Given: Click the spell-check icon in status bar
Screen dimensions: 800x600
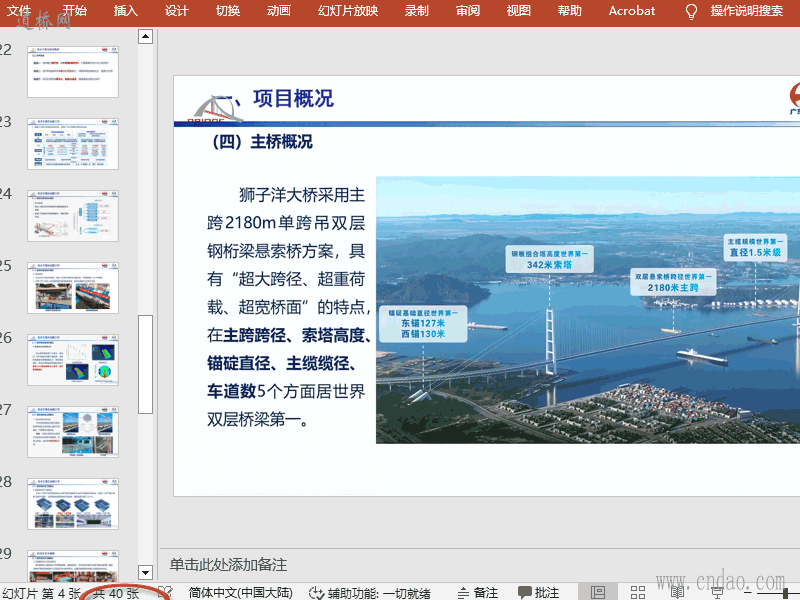Looking at the screenshot, I should click(165, 593).
